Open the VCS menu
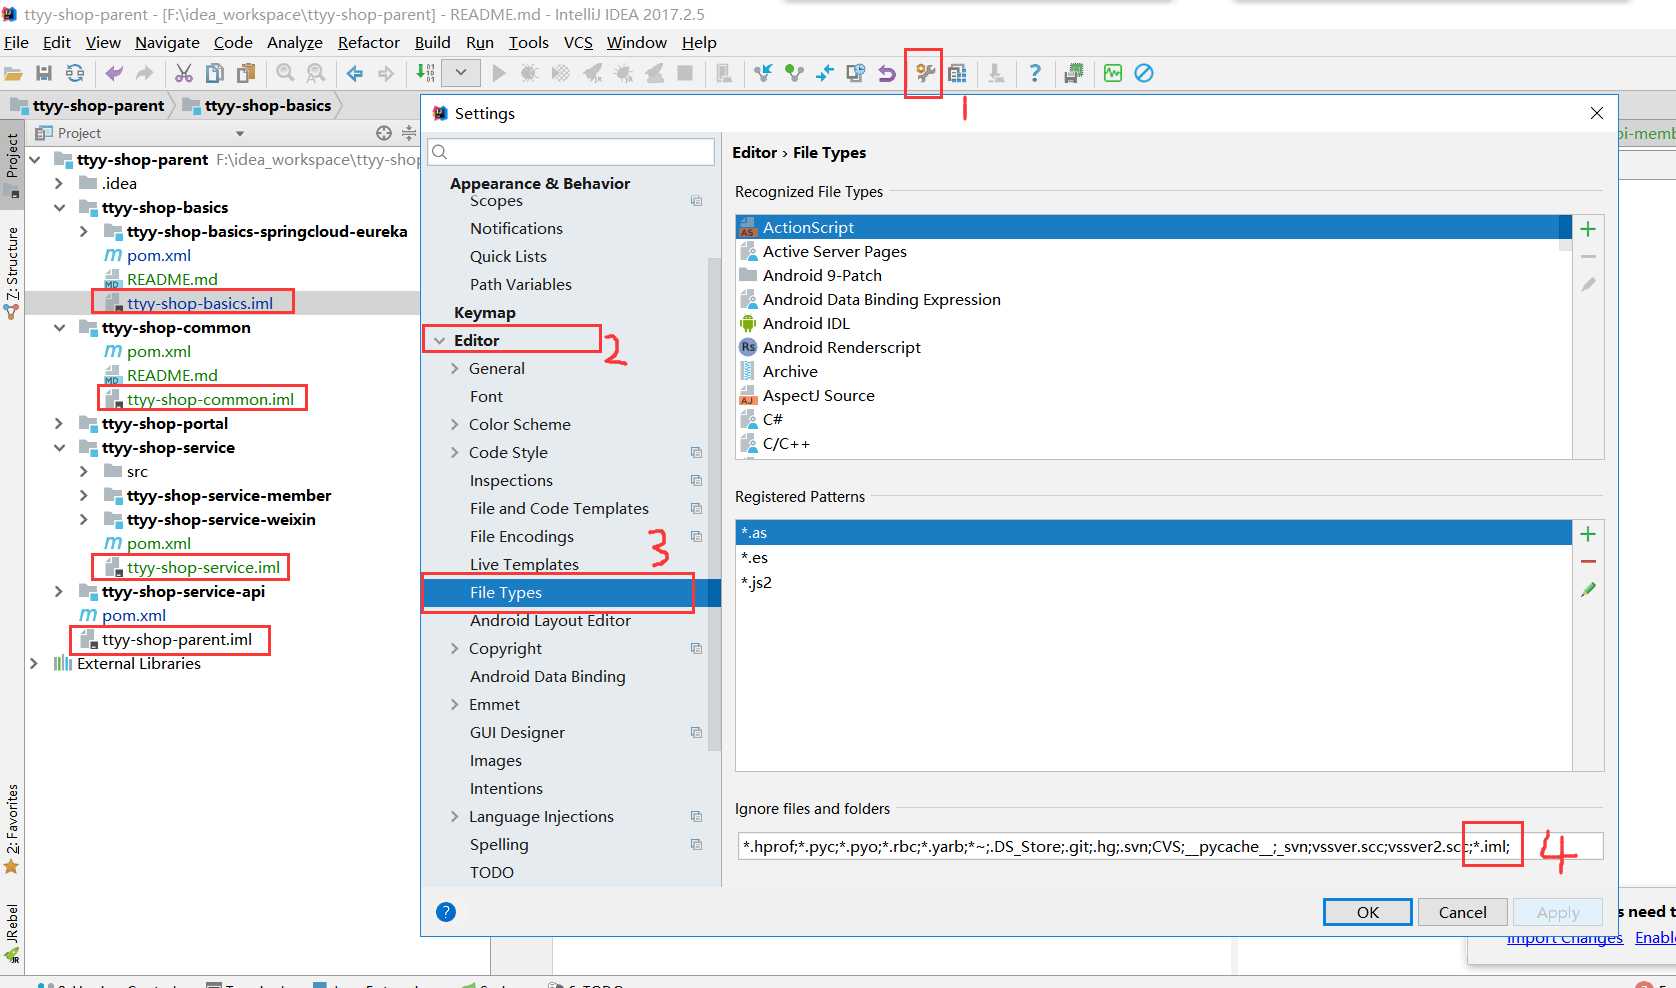The width and height of the screenshot is (1676, 988). [x=578, y=42]
